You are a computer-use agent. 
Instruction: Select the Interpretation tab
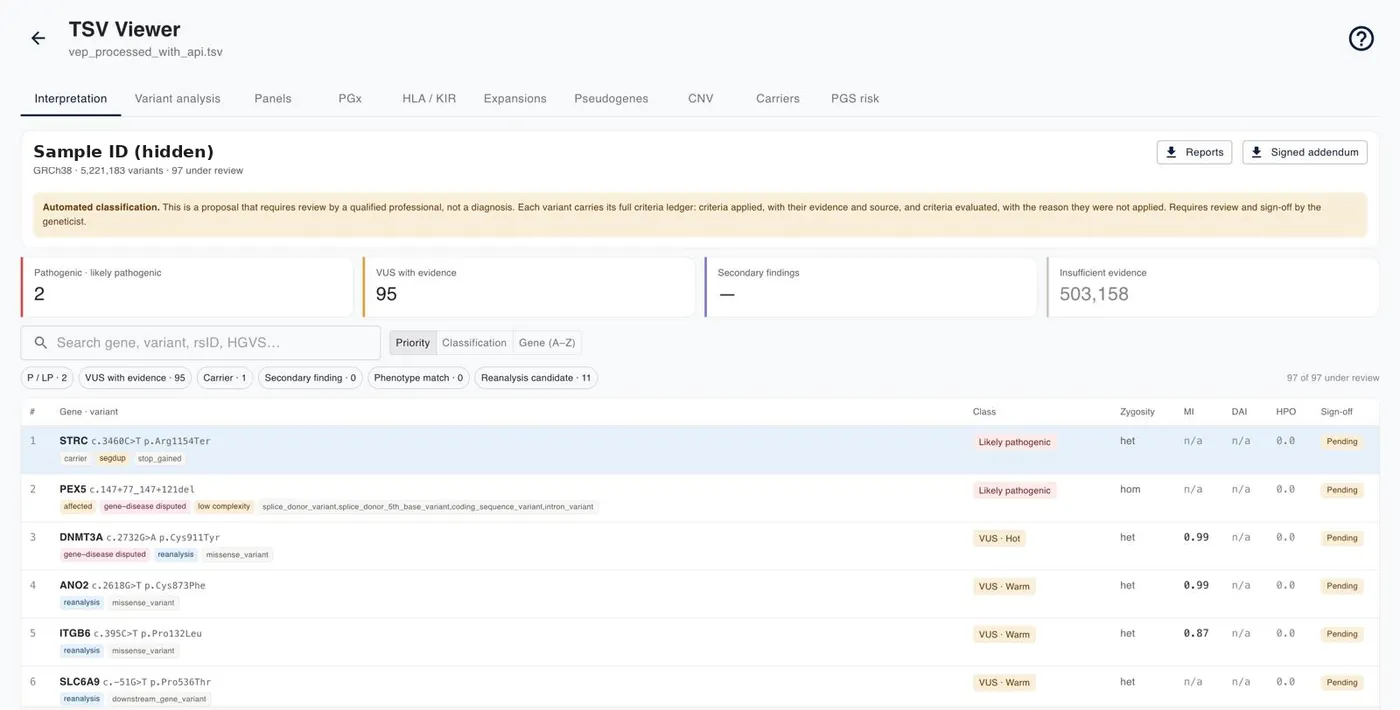pyautogui.click(x=71, y=98)
